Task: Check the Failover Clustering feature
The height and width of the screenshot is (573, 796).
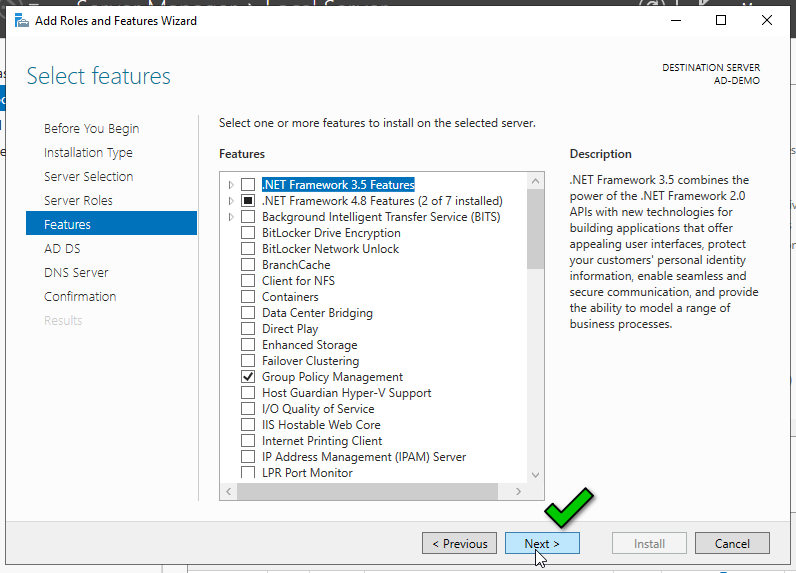Action: (x=248, y=361)
